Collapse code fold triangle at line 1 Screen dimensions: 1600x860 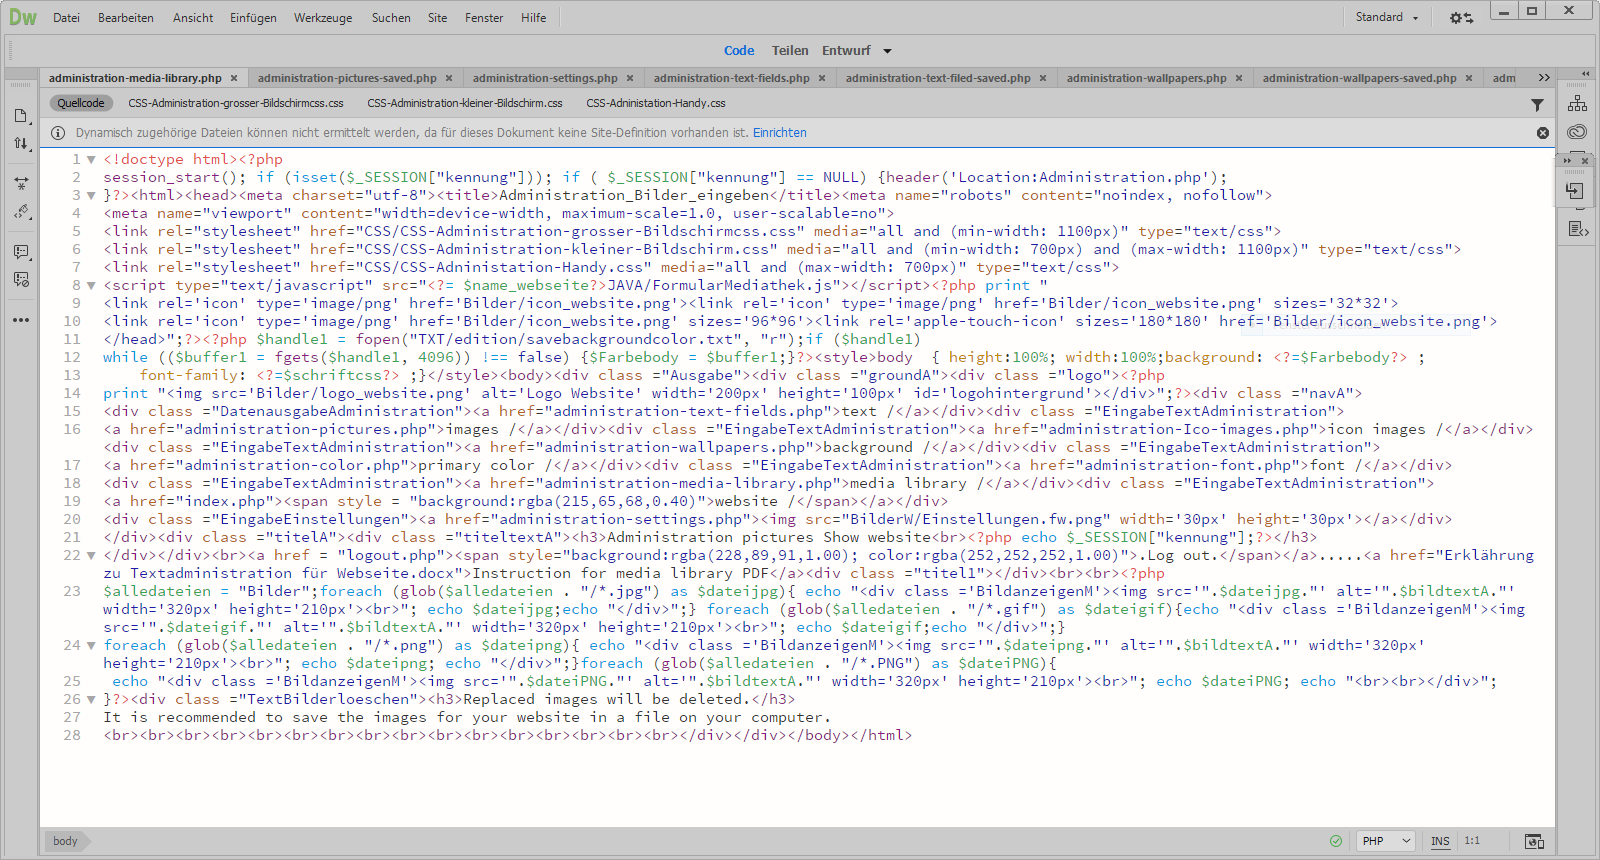pyautogui.click(x=91, y=160)
